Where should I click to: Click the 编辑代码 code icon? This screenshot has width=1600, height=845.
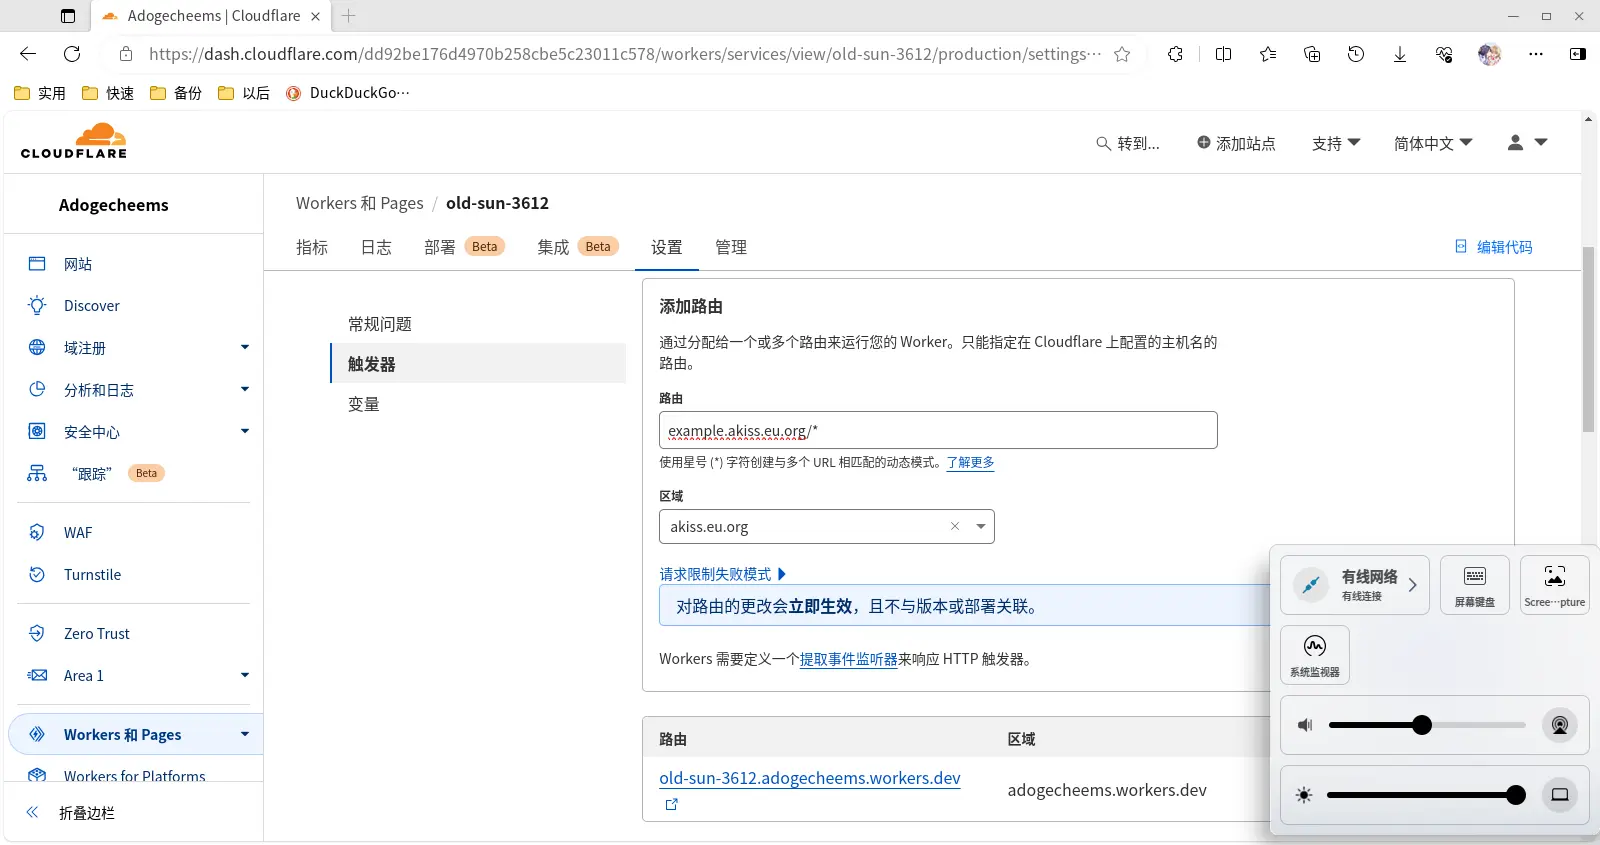click(1461, 246)
